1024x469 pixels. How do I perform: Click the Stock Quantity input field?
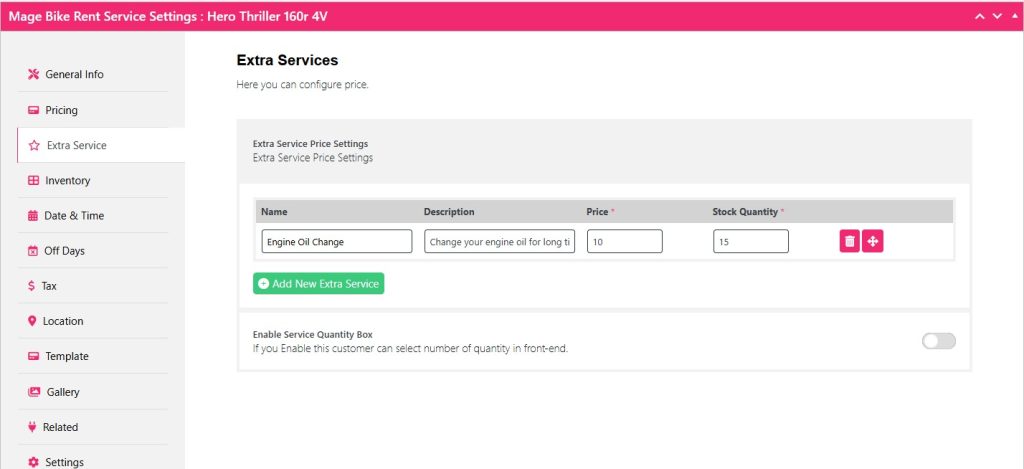[750, 242]
